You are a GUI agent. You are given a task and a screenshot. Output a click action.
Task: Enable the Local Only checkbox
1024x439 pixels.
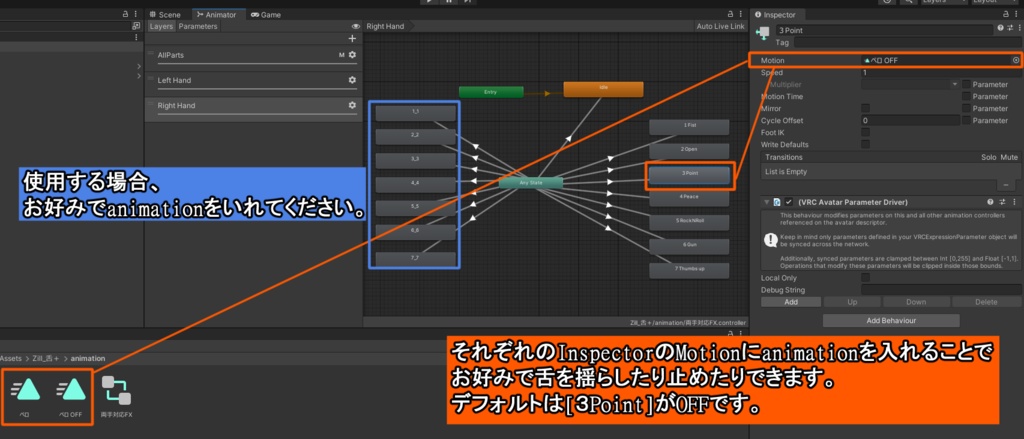pyautogui.click(x=865, y=278)
